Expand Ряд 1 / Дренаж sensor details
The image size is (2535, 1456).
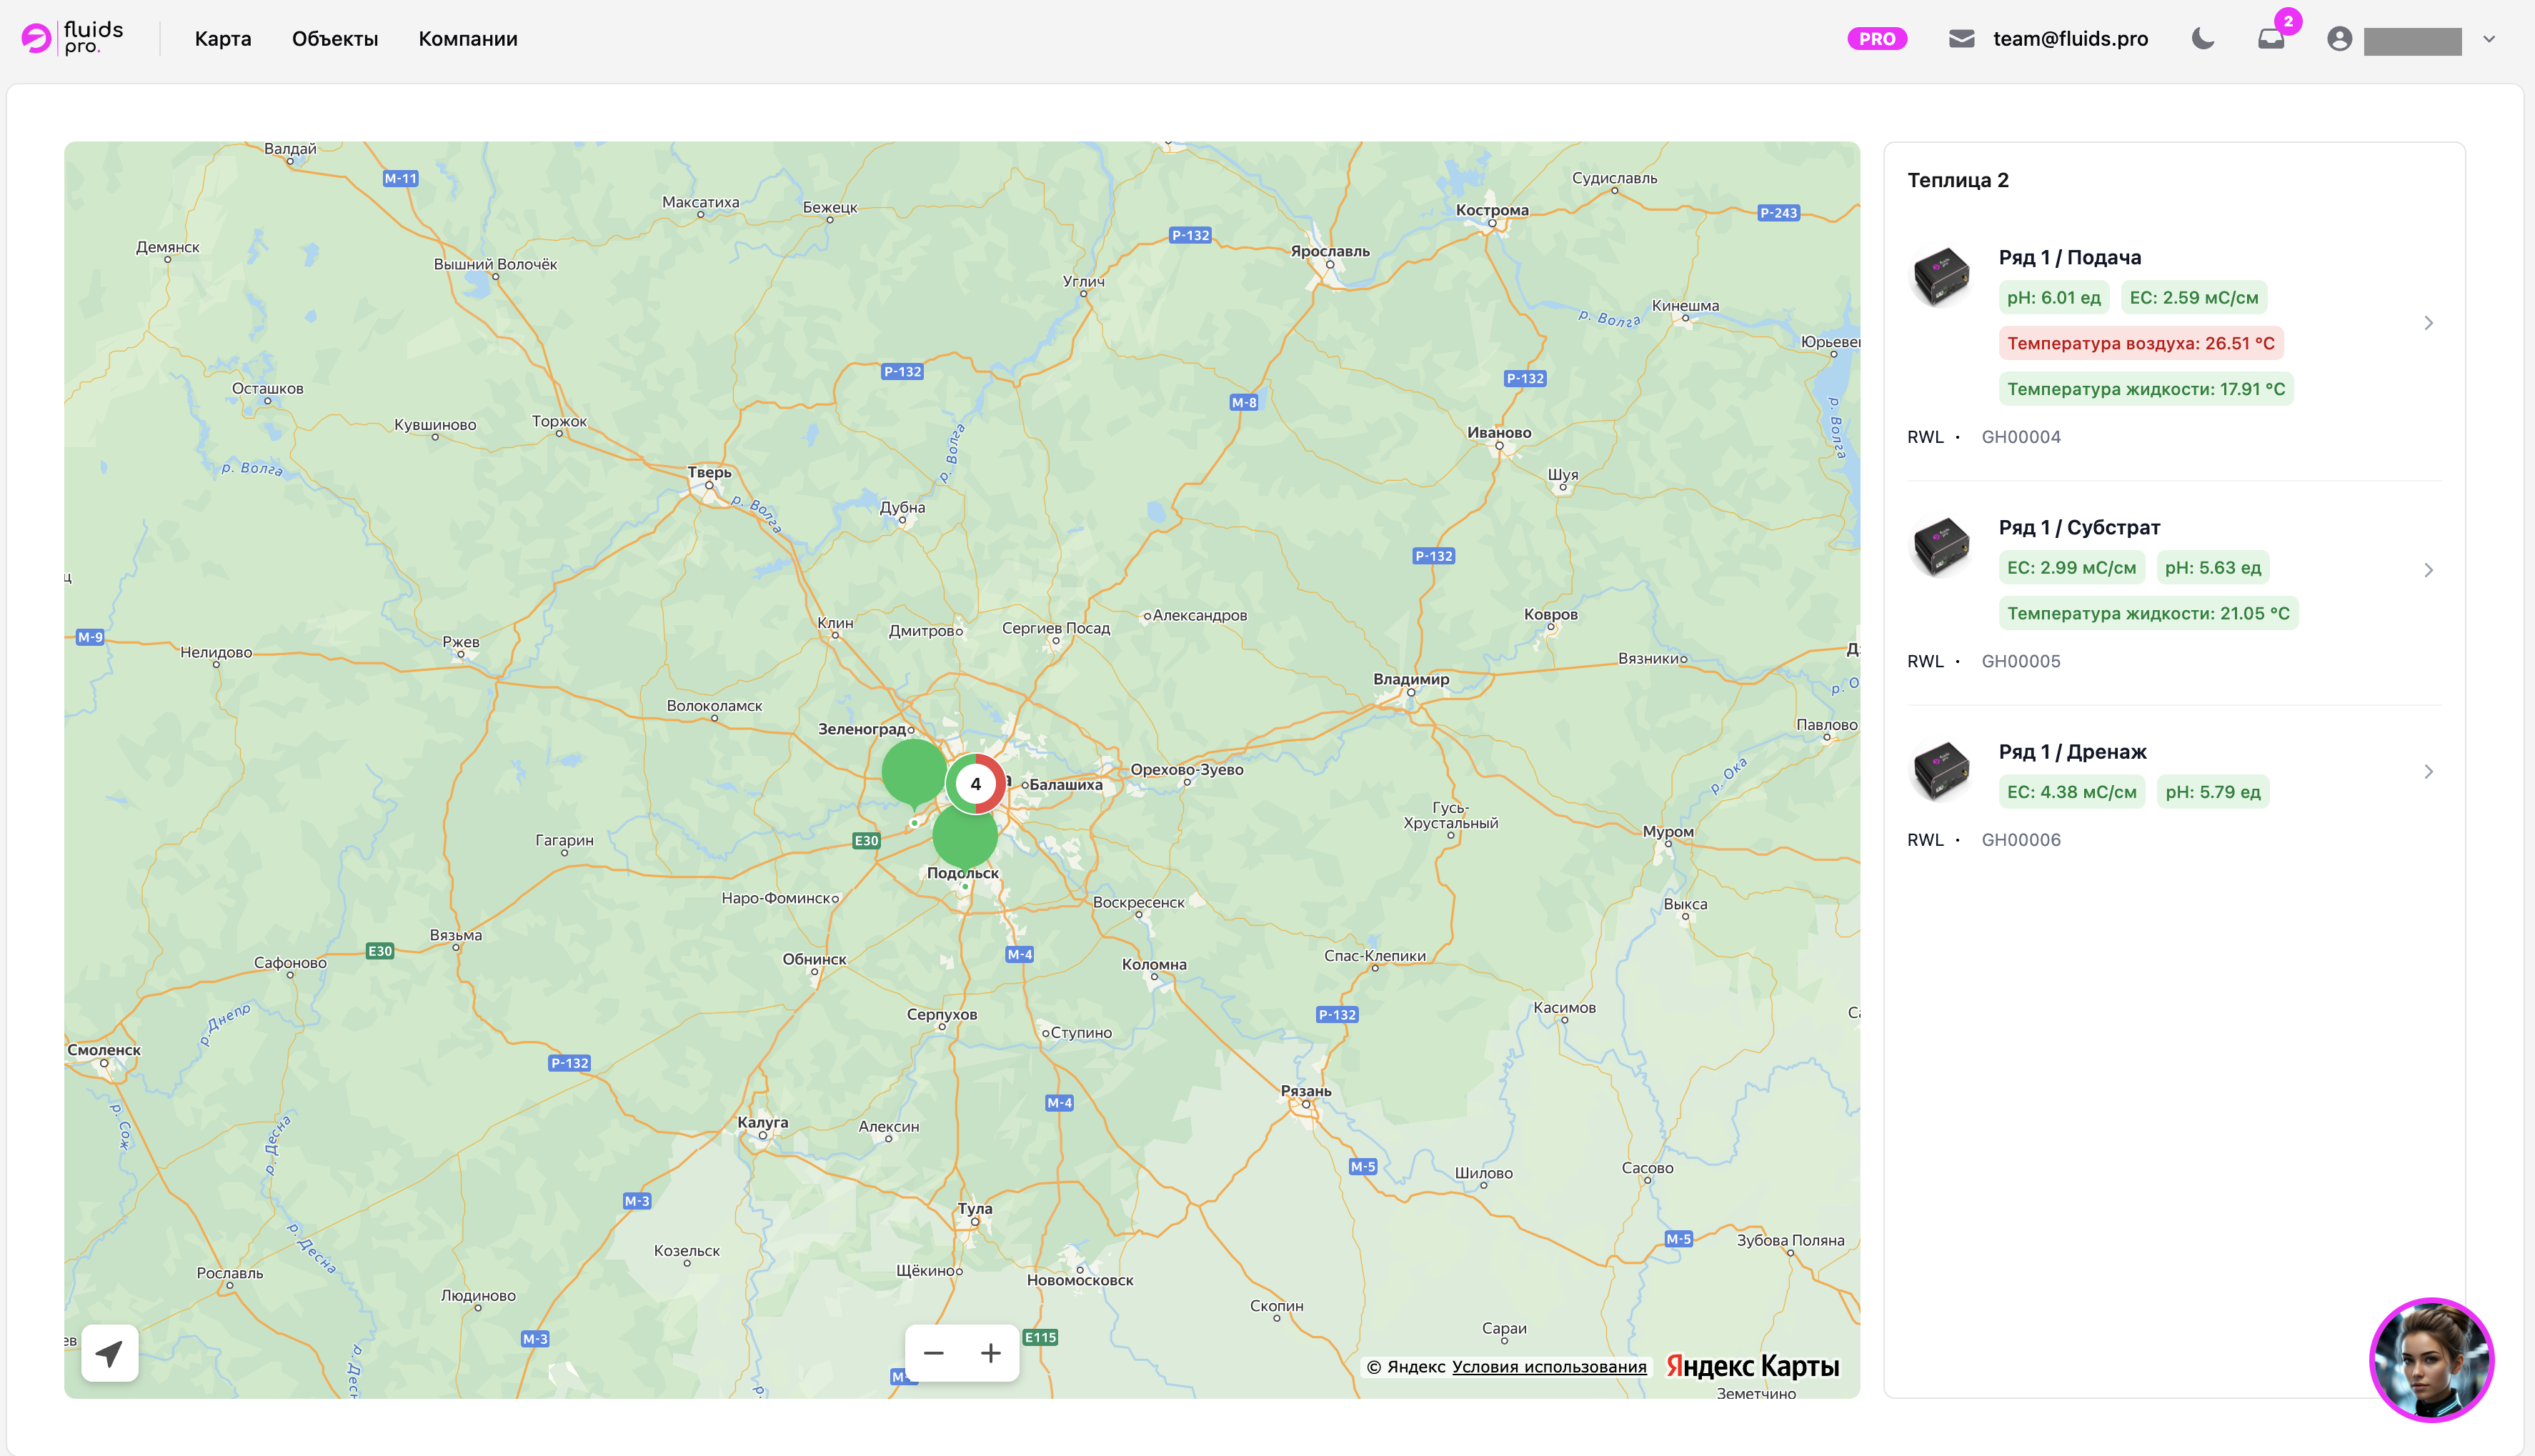coord(2428,771)
